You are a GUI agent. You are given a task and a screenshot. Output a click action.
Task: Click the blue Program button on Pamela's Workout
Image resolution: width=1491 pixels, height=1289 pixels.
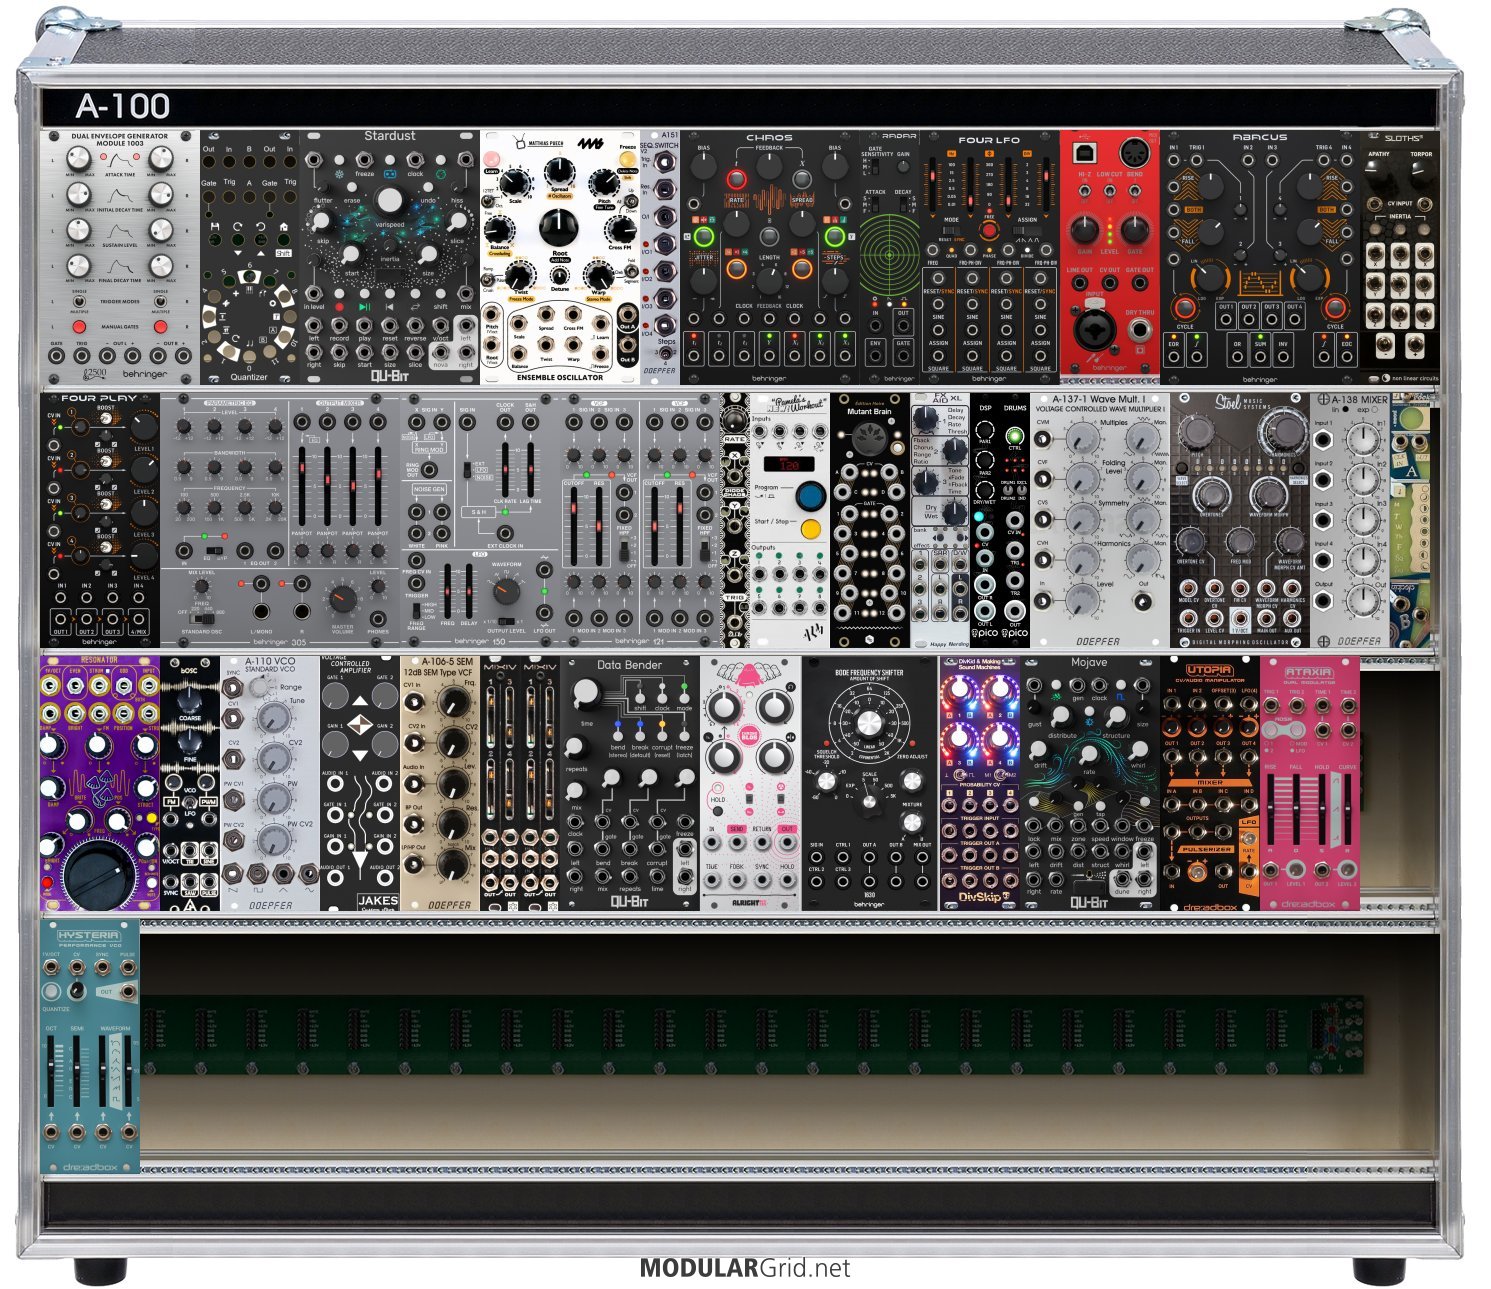(810, 495)
